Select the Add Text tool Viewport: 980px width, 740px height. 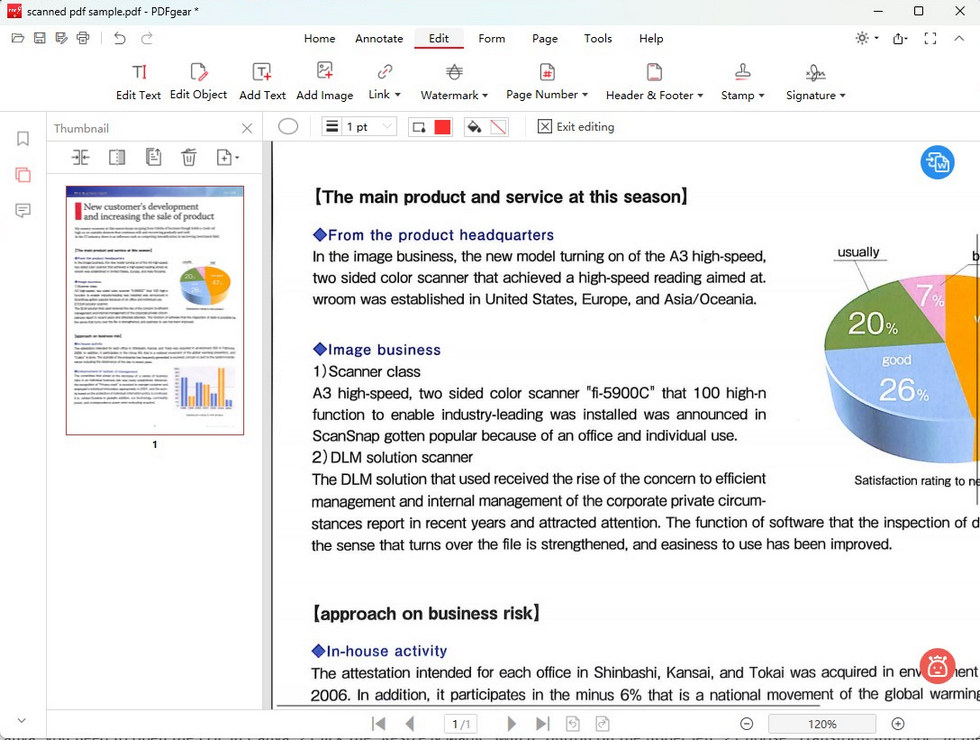[x=262, y=80]
